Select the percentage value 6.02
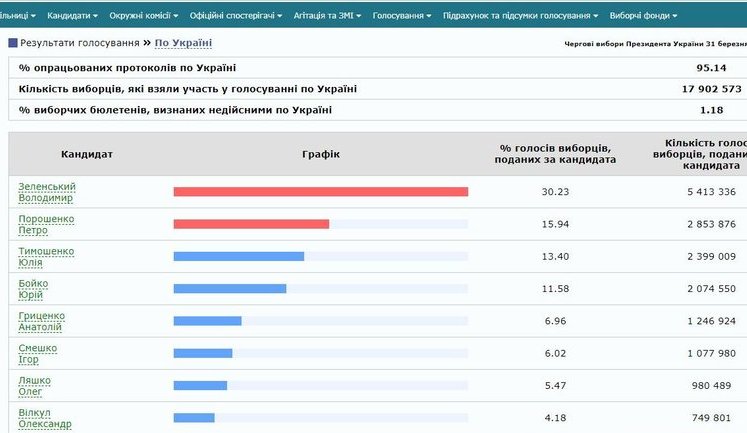Image resolution: width=747 pixels, height=433 pixels. click(555, 353)
